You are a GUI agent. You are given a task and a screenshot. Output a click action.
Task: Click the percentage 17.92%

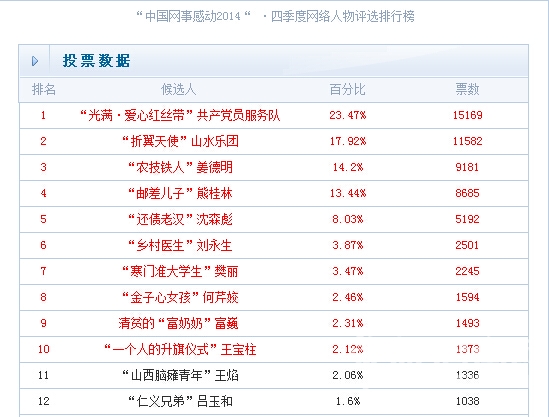[348, 141]
